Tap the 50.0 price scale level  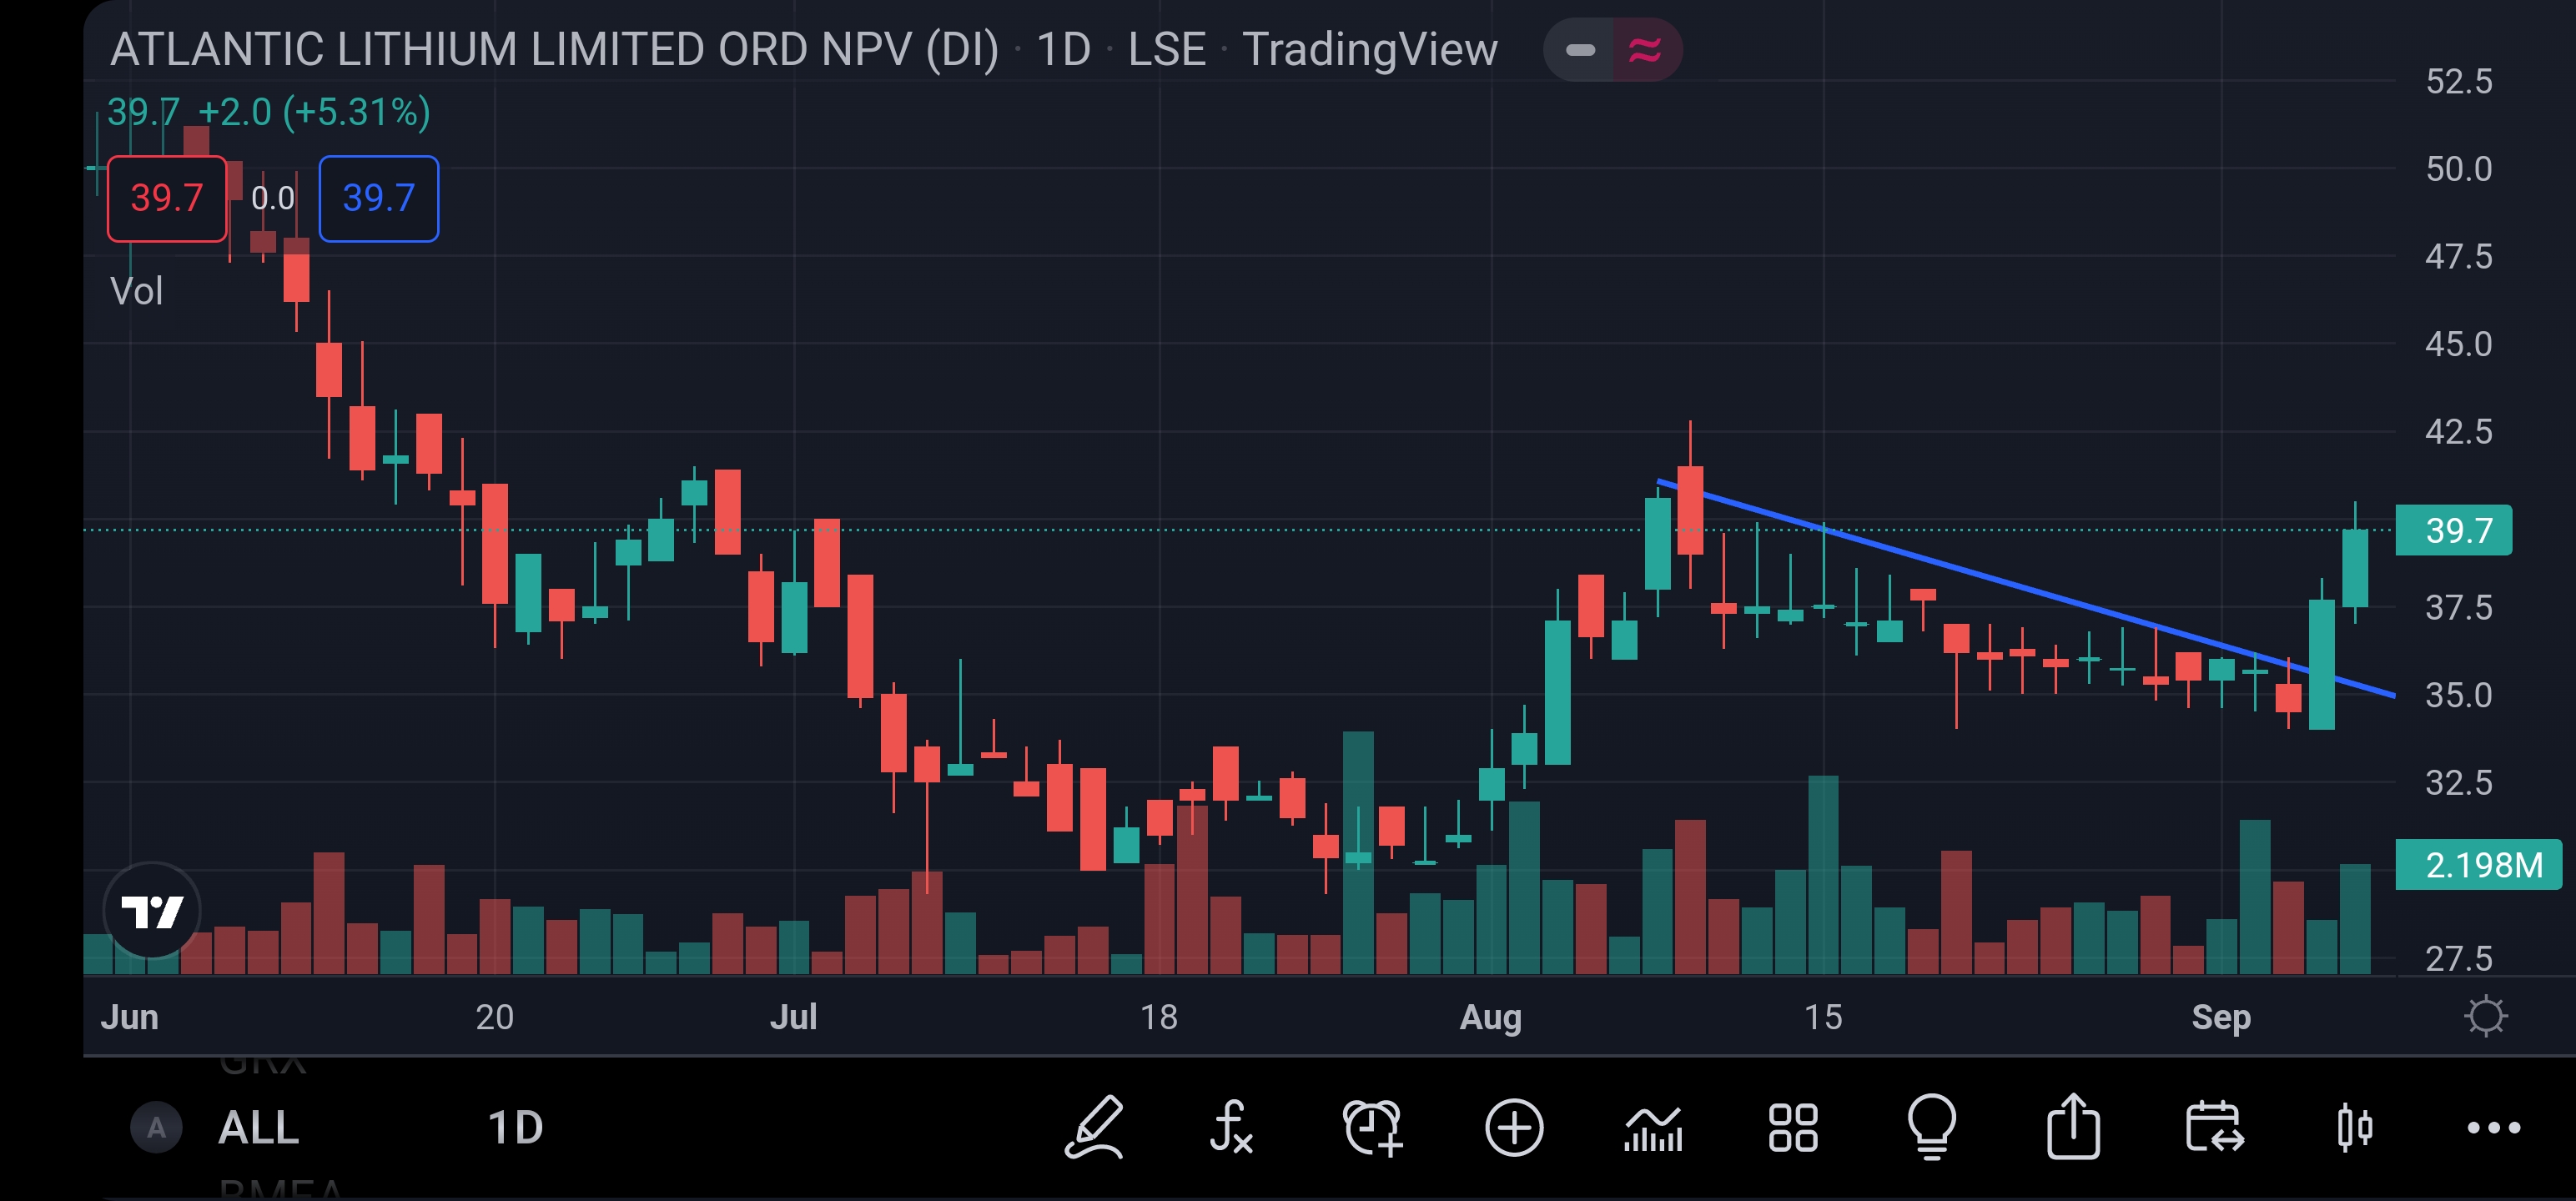point(2458,169)
